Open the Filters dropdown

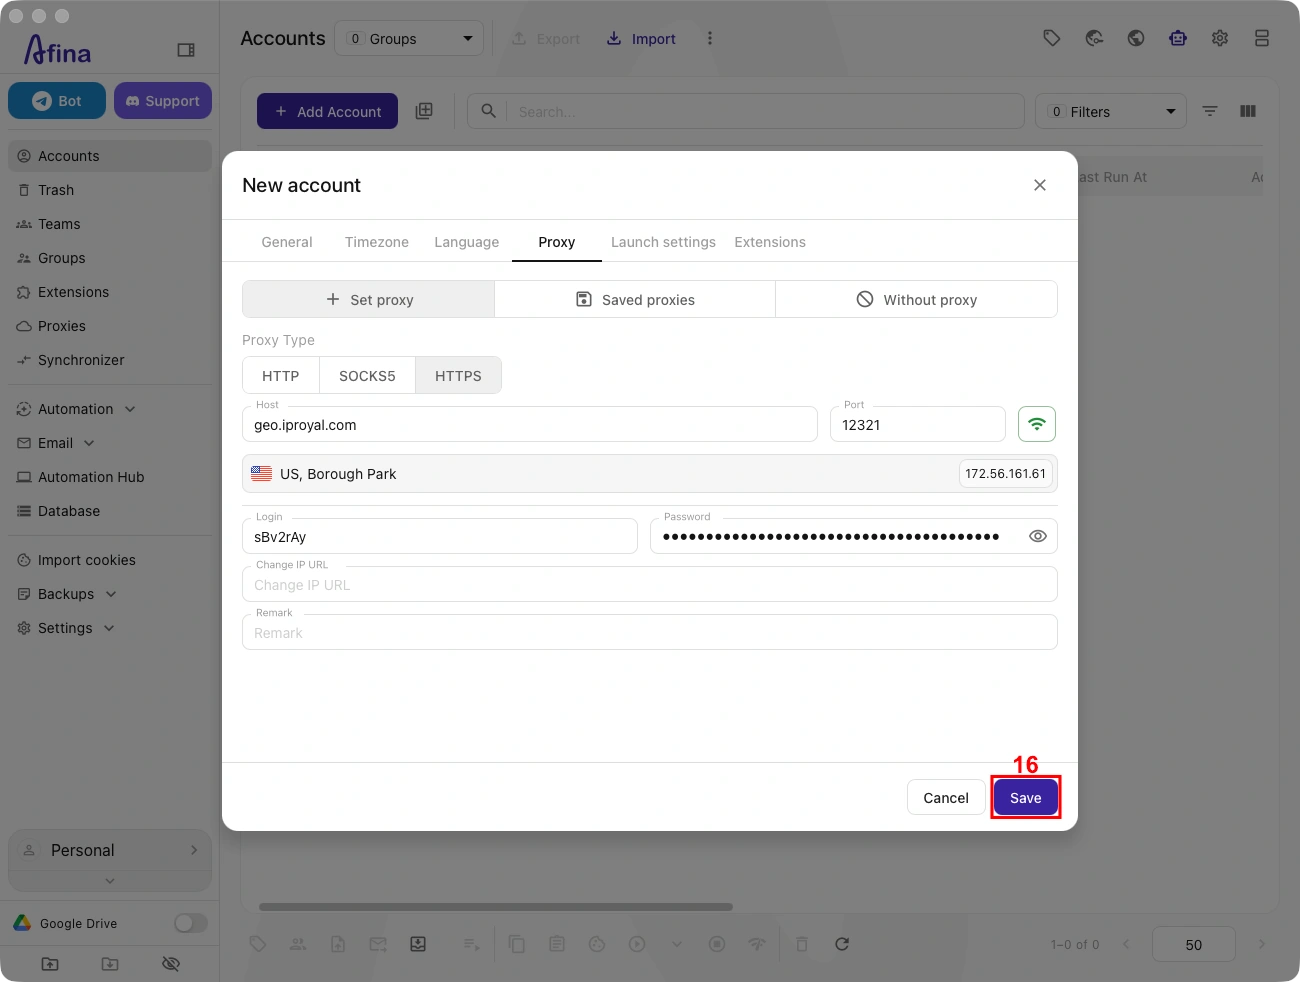1111,111
